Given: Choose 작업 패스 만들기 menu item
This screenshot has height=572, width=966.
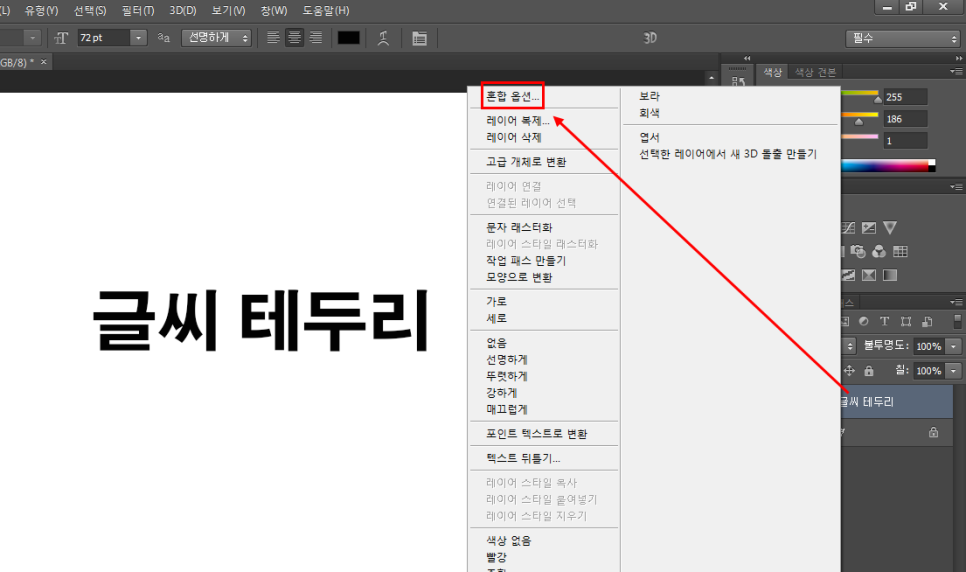Looking at the screenshot, I should [x=526, y=261].
